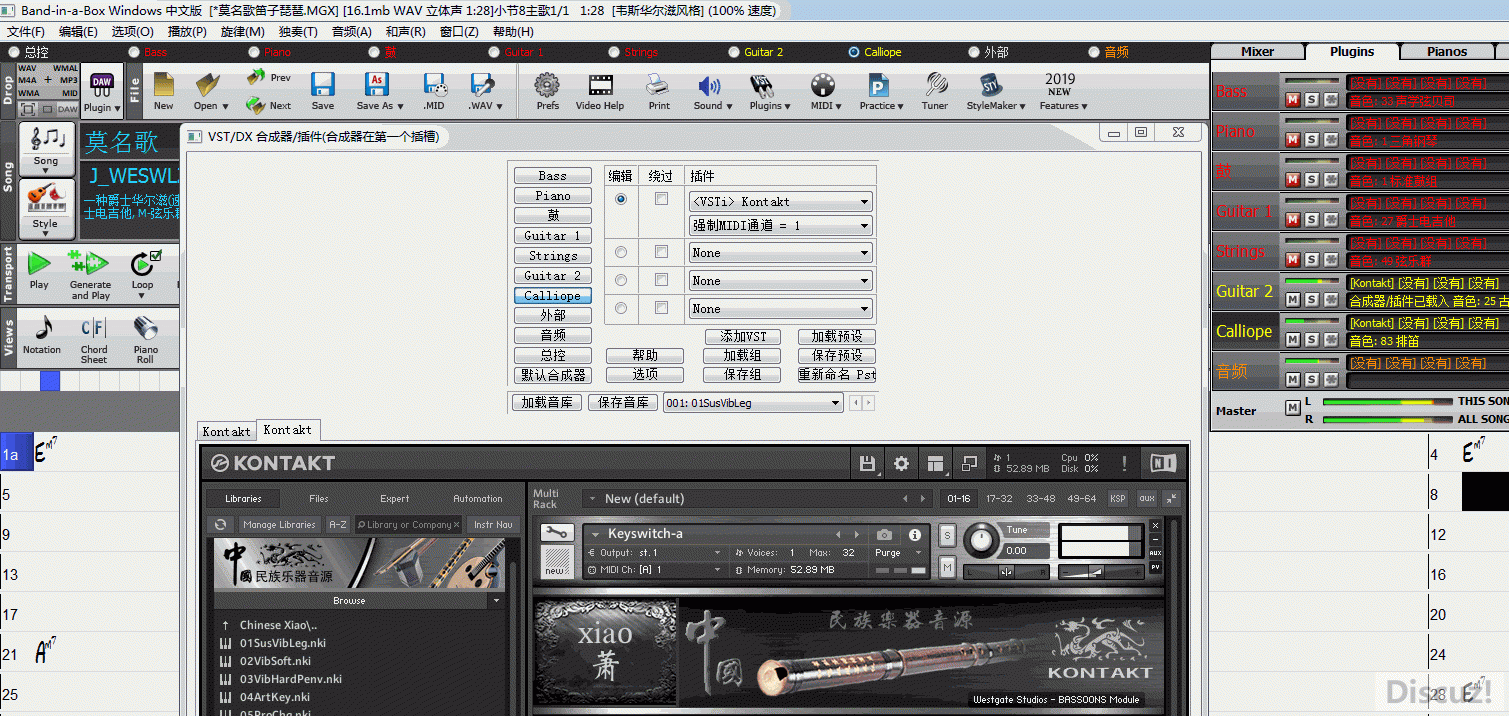
Task: Click Kontakt workspace layout icon
Action: 936,464
